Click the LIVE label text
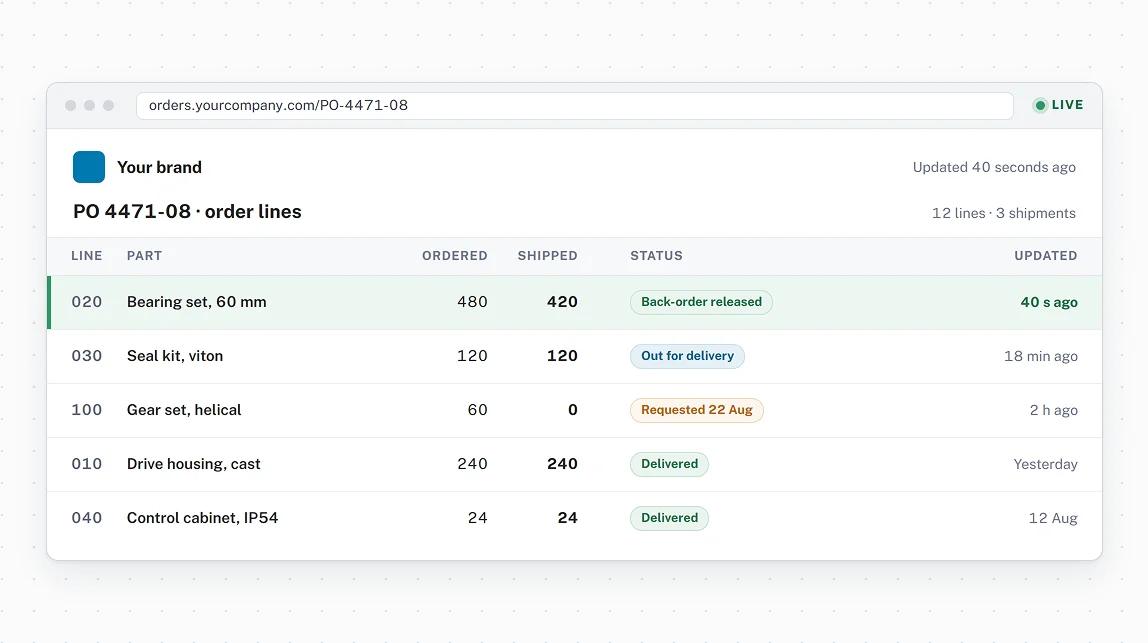This screenshot has height=643, width=1148. coord(1067,105)
